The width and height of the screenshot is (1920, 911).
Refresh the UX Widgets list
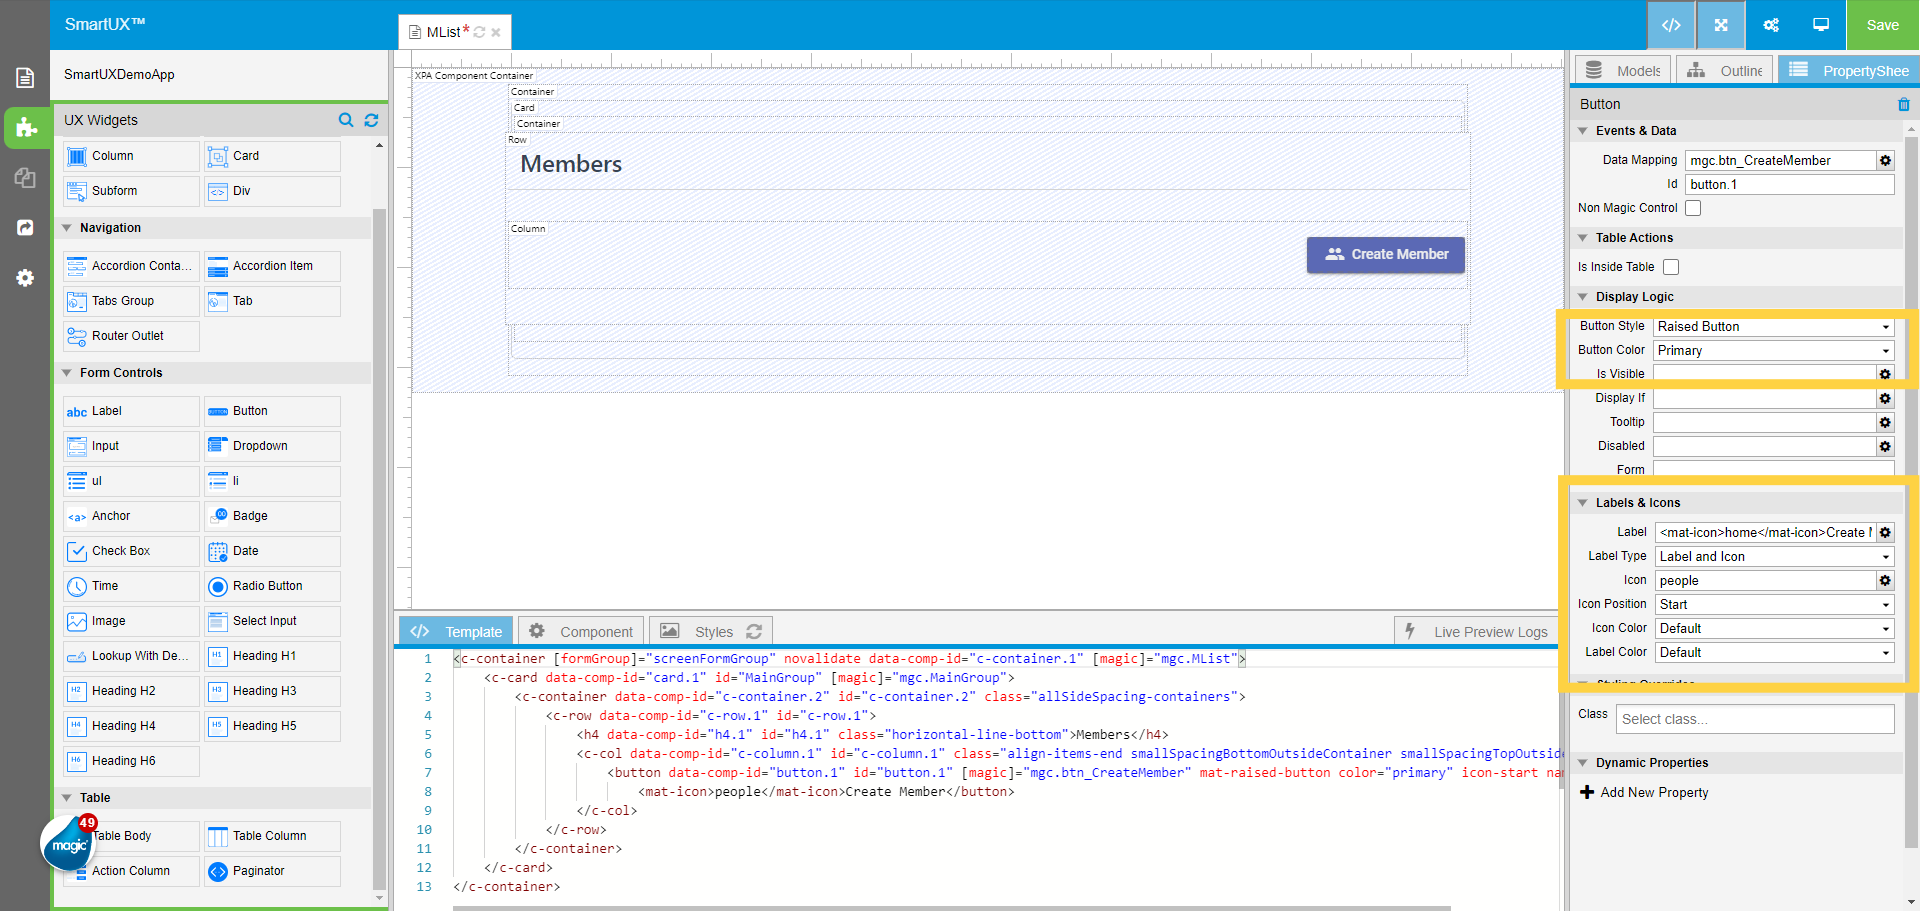371,120
